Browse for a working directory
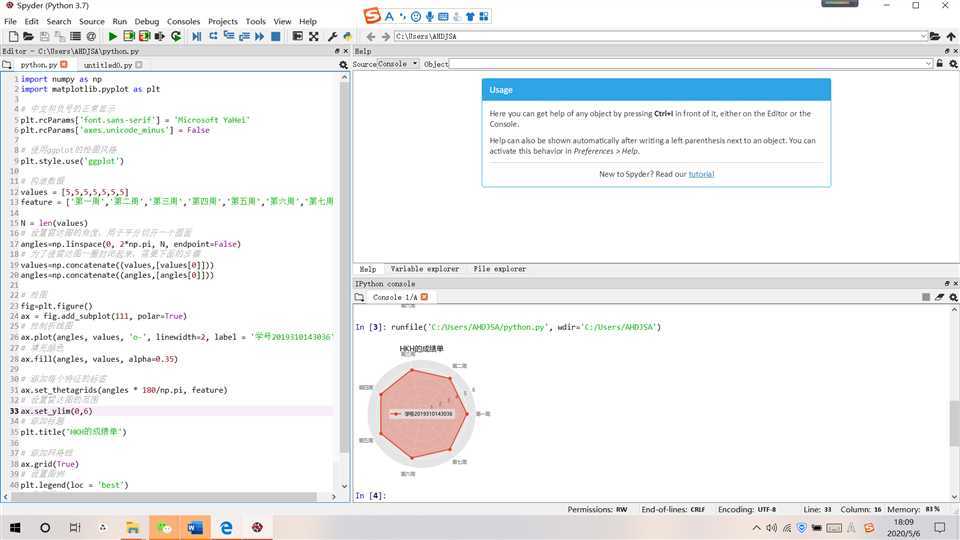960x540 pixels. click(x=935, y=37)
